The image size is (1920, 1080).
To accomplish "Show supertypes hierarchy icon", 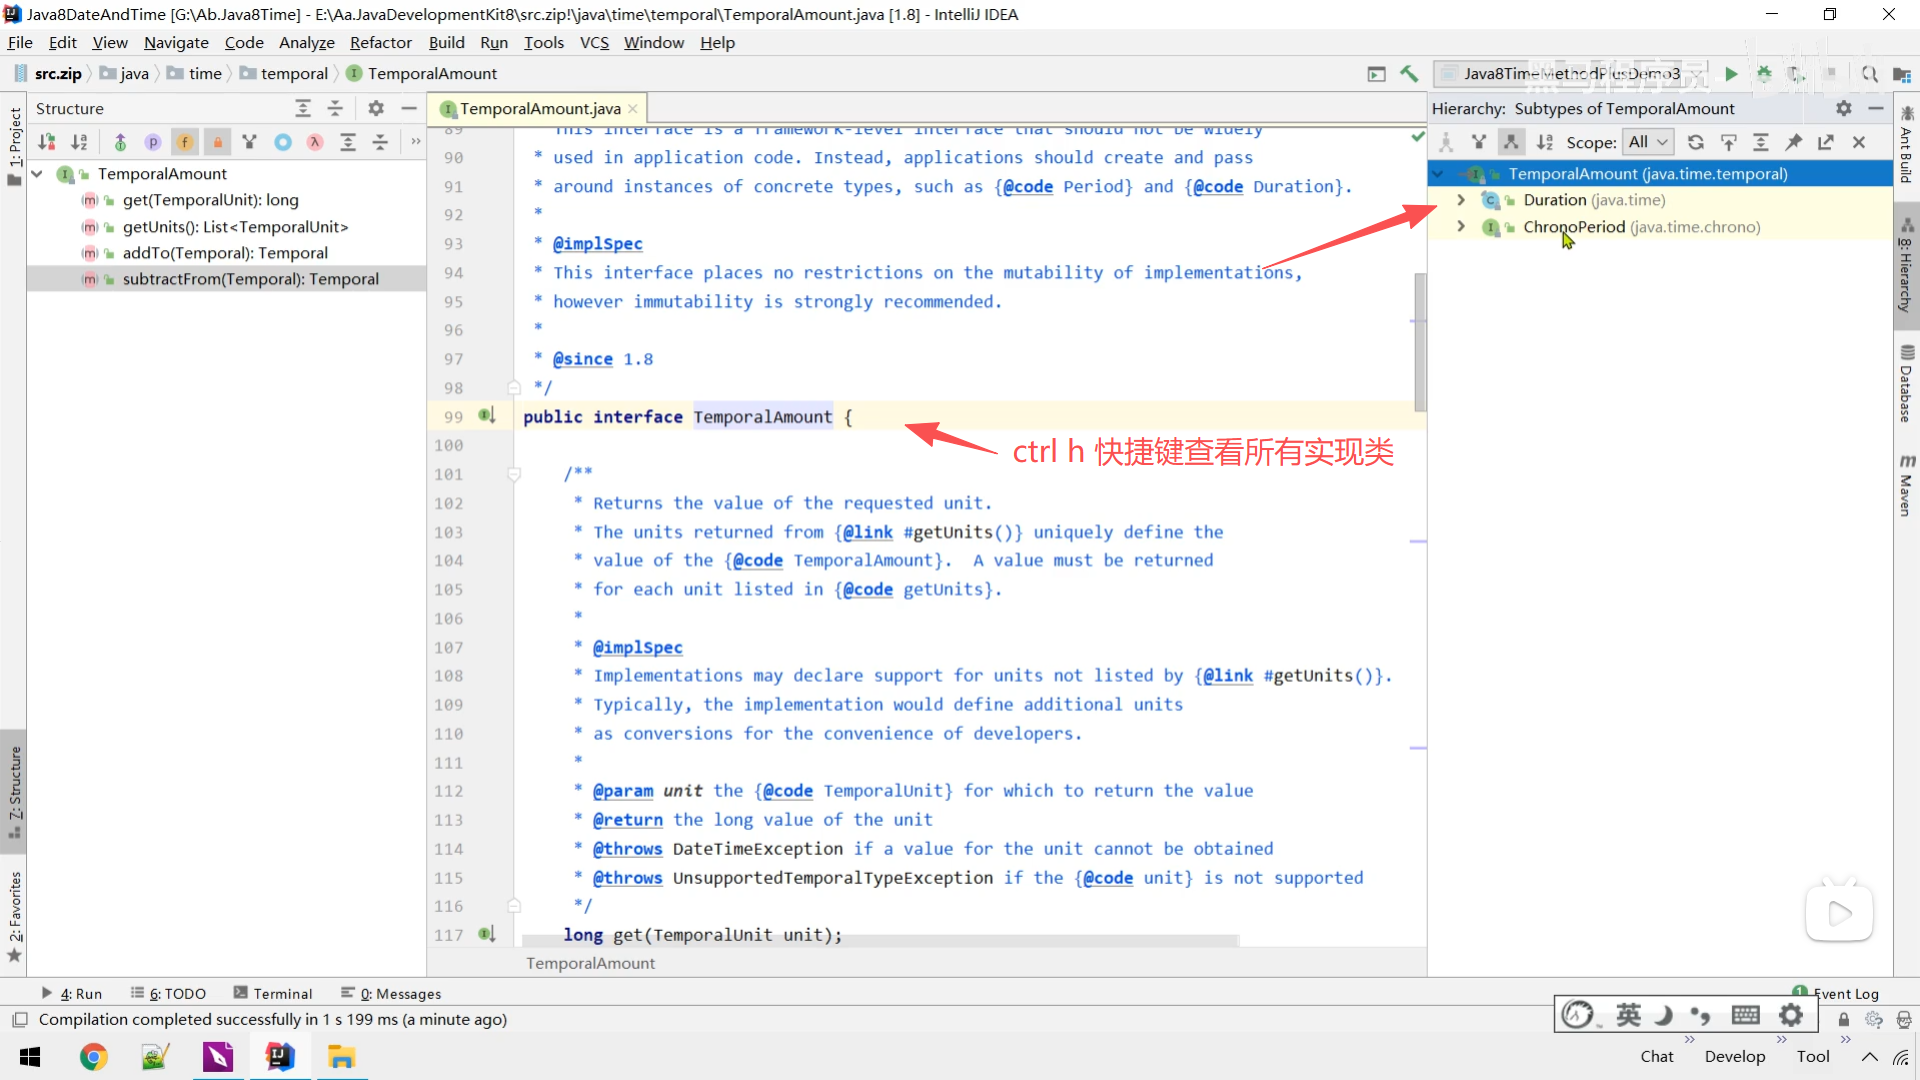I will (x=1478, y=142).
